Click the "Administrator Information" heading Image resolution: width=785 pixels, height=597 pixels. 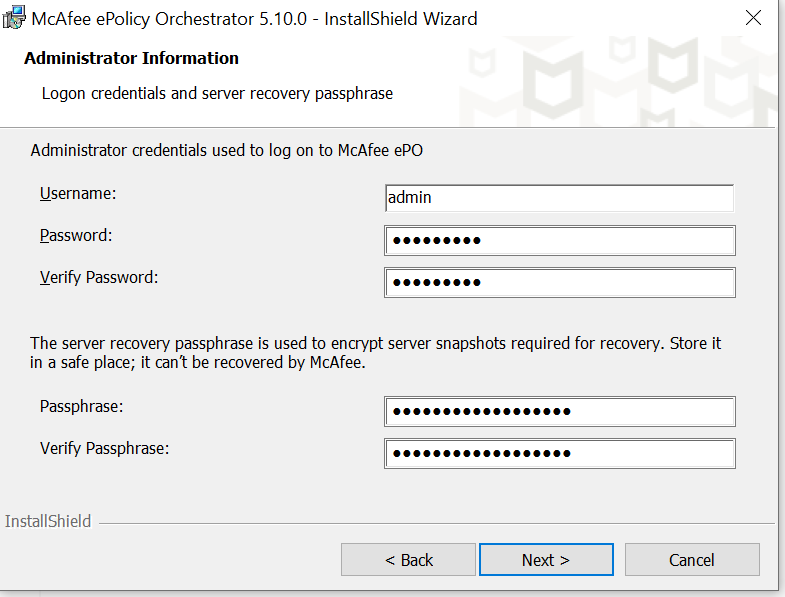click(131, 58)
